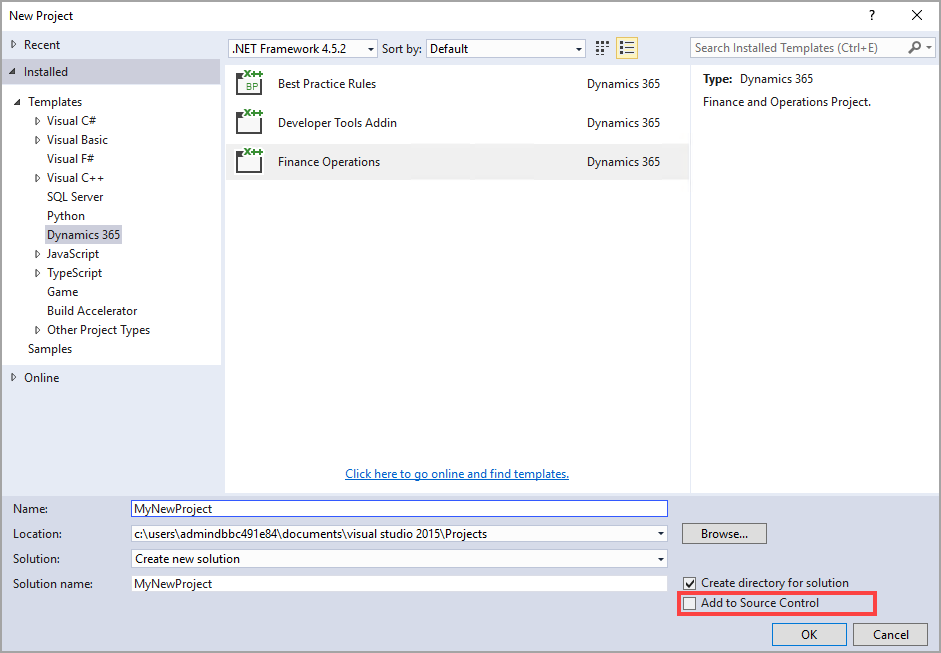
Task: Select the Developer Tools Addin template icon
Action: click(249, 122)
